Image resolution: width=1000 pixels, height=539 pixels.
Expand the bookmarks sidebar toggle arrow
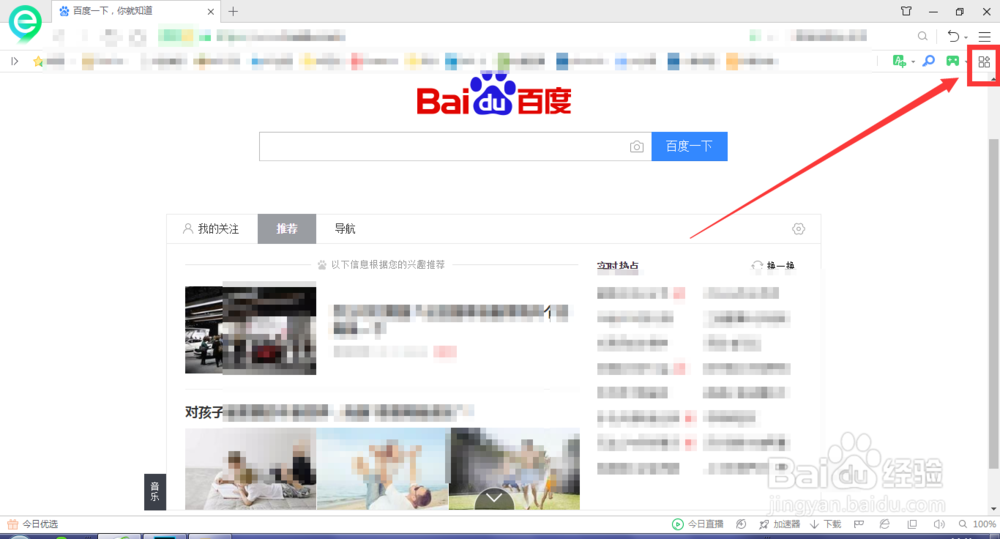15,61
